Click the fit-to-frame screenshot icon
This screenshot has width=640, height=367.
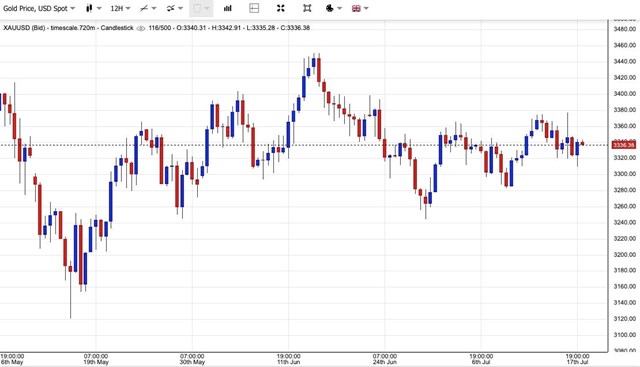pyautogui.click(x=307, y=8)
